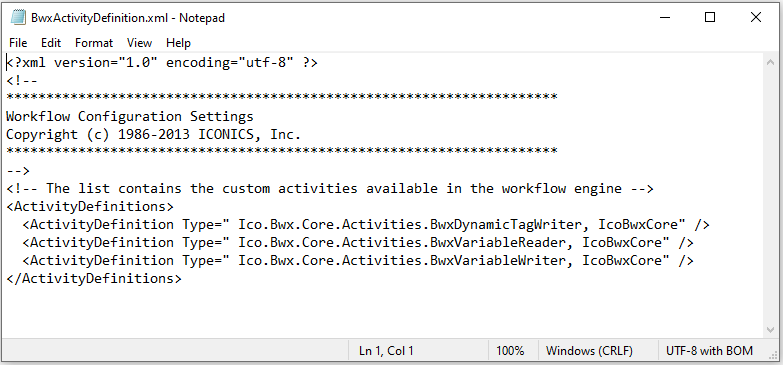Click the vertical scrollbar track
The height and width of the screenshot is (365, 783).
pyautogui.click(x=771, y=196)
